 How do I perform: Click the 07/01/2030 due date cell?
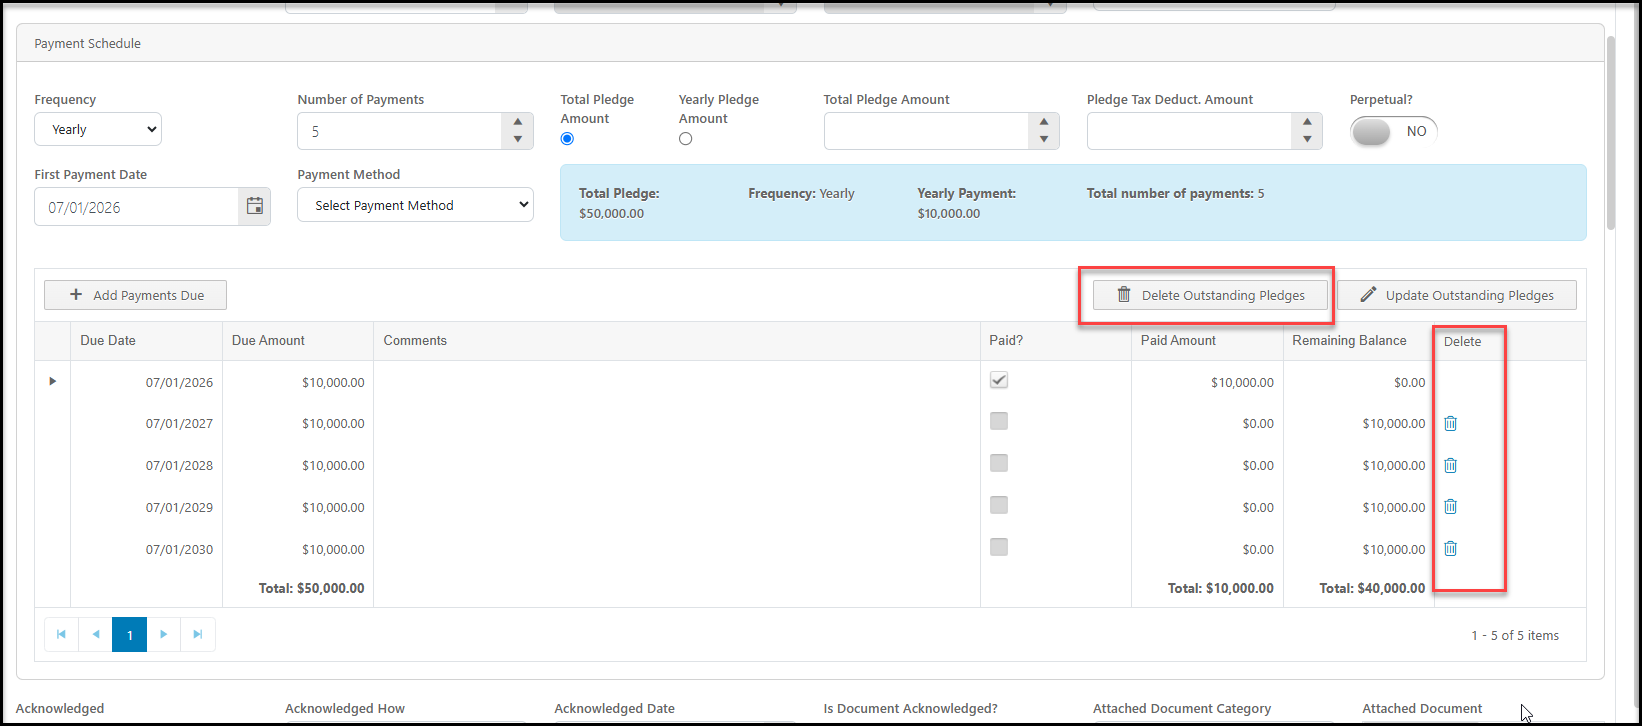coord(146,549)
